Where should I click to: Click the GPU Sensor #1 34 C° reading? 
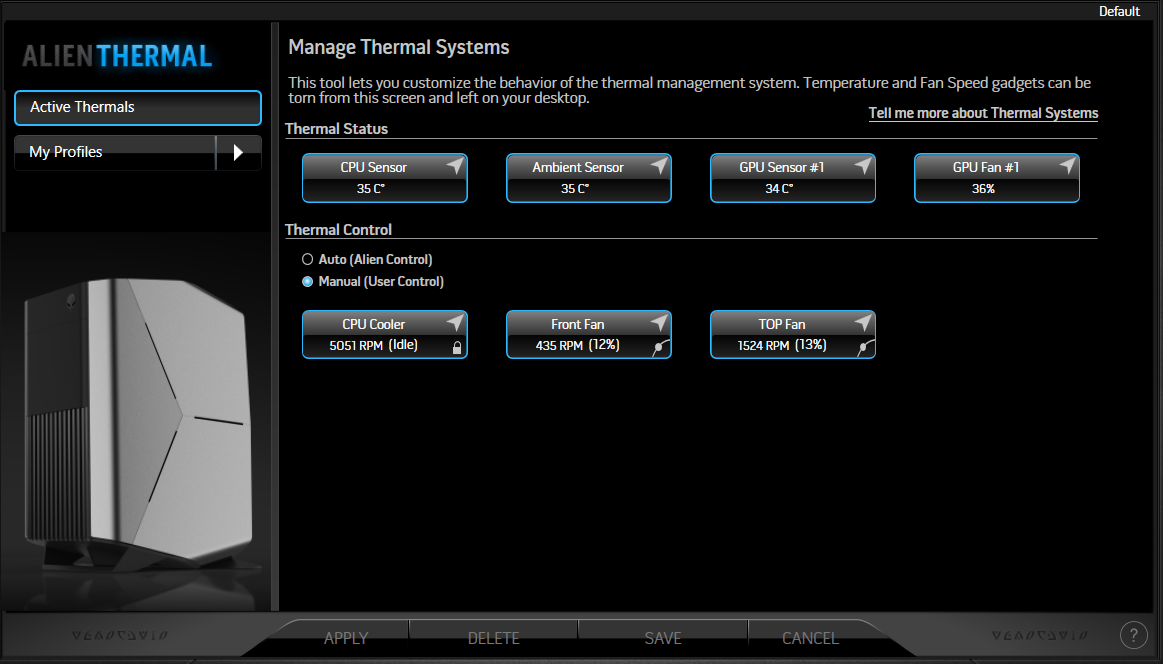[779, 189]
